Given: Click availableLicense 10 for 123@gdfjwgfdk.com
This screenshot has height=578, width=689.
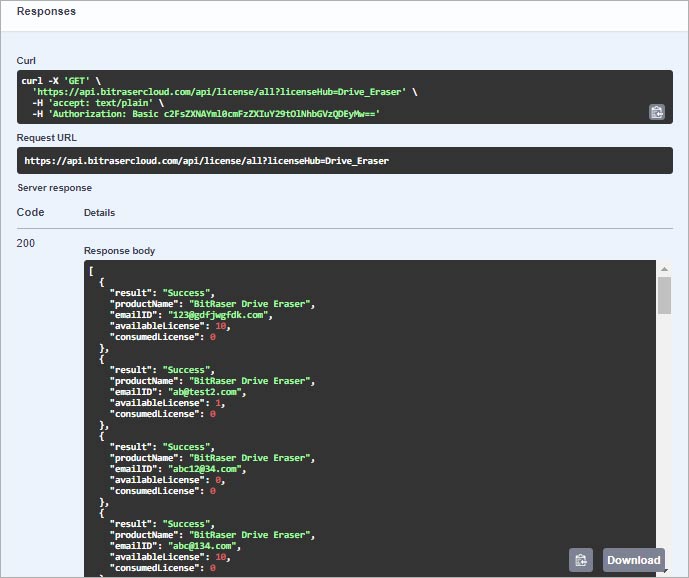Looking at the screenshot, I should pos(221,326).
